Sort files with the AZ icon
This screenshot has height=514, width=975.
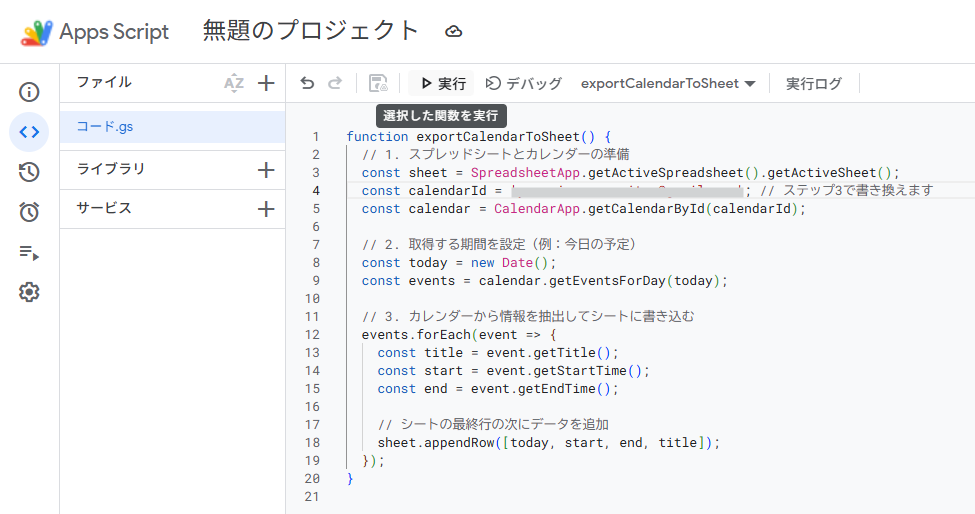pos(234,84)
